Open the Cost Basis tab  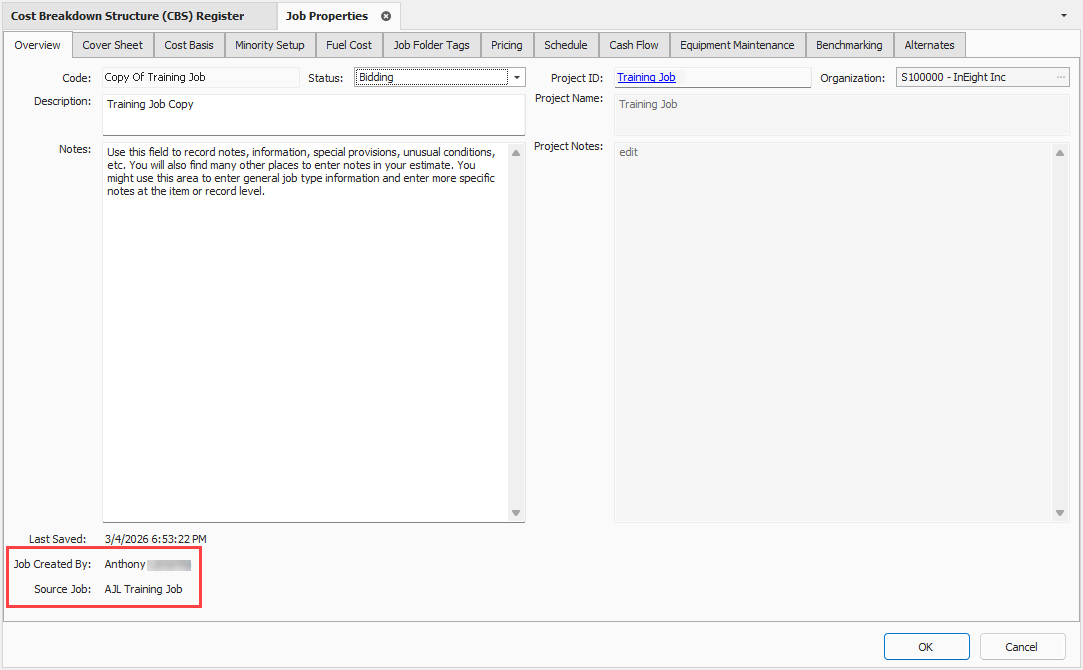[189, 45]
